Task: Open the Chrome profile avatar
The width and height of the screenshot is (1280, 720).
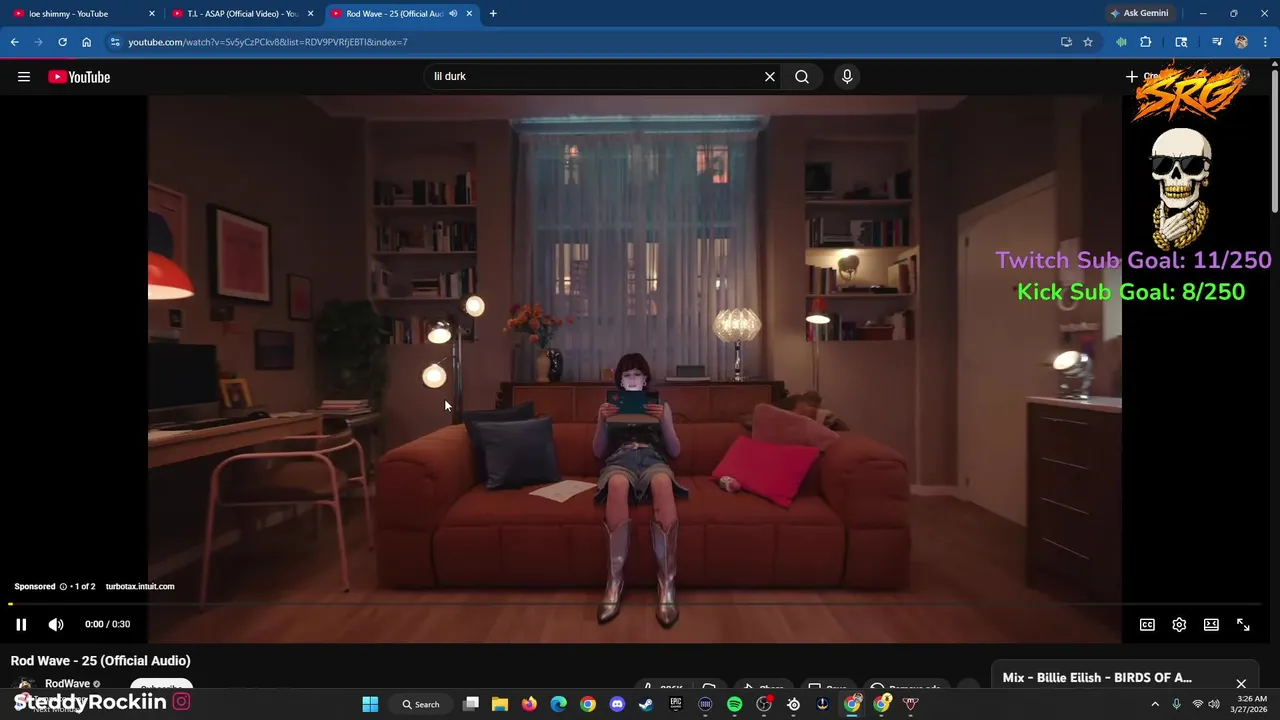Action: [x=1241, y=42]
